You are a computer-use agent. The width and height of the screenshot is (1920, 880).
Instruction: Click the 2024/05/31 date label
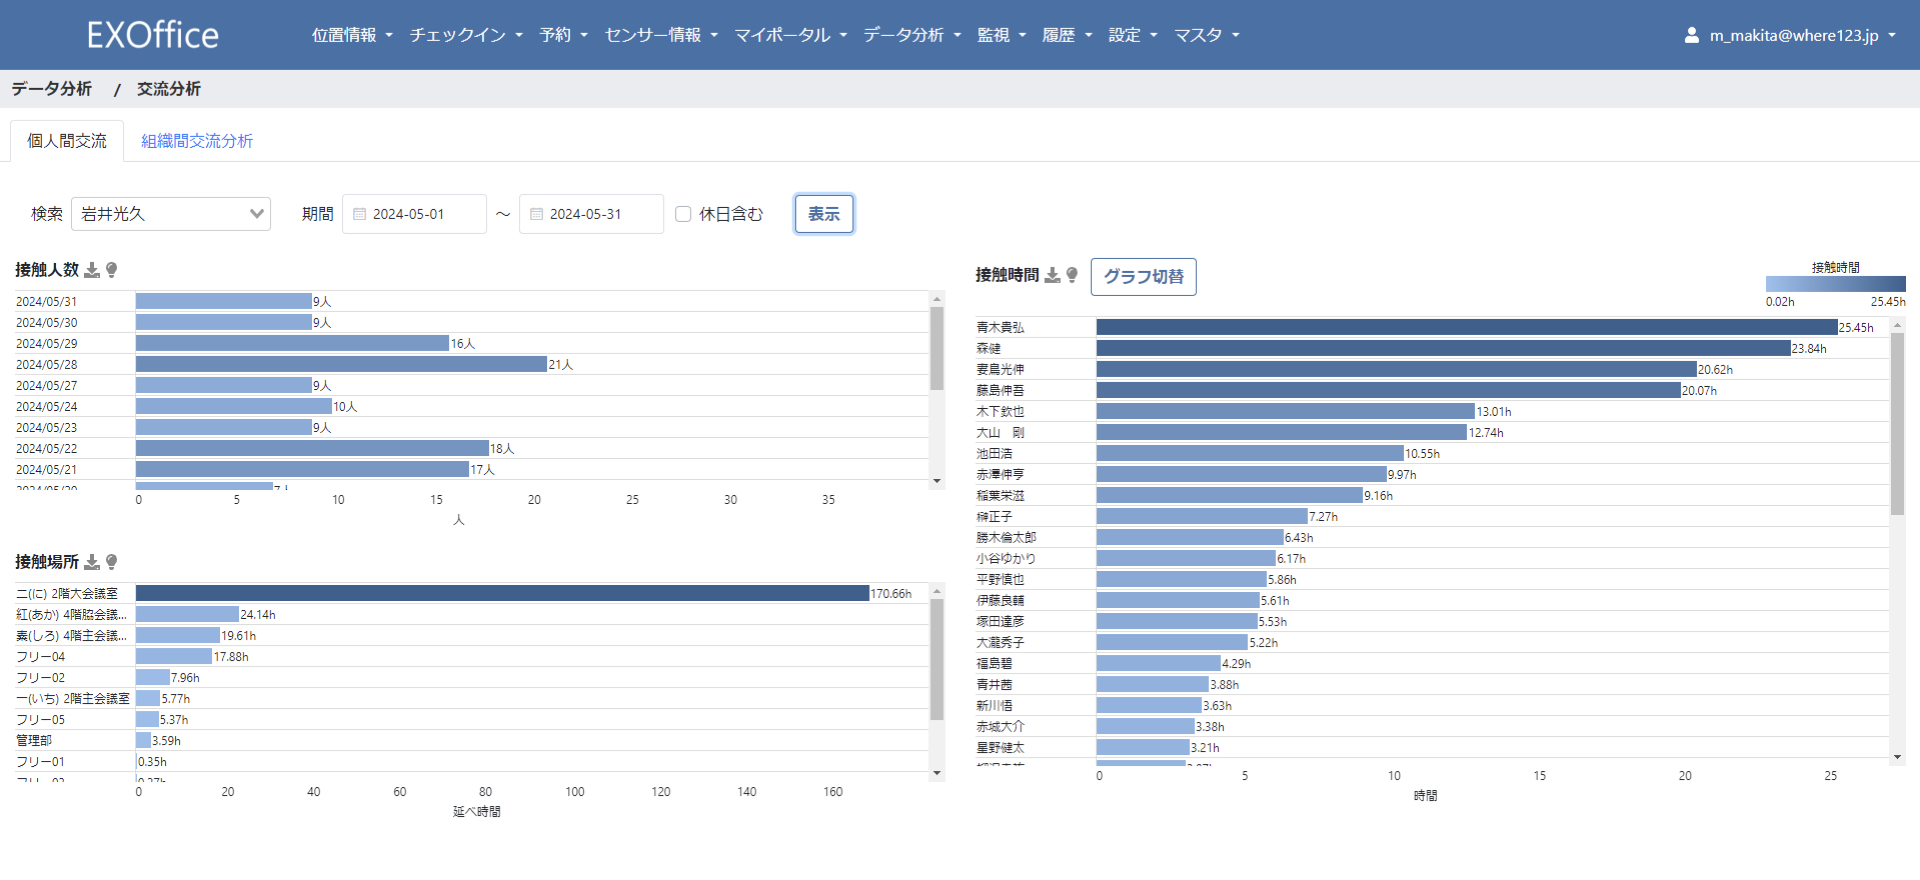[x=46, y=301]
